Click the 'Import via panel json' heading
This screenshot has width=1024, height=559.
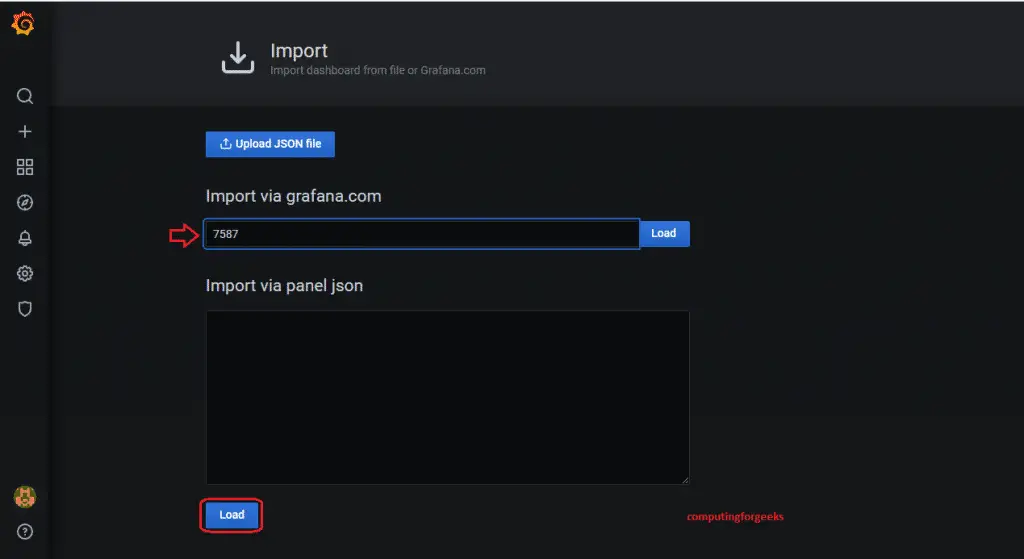[284, 286]
